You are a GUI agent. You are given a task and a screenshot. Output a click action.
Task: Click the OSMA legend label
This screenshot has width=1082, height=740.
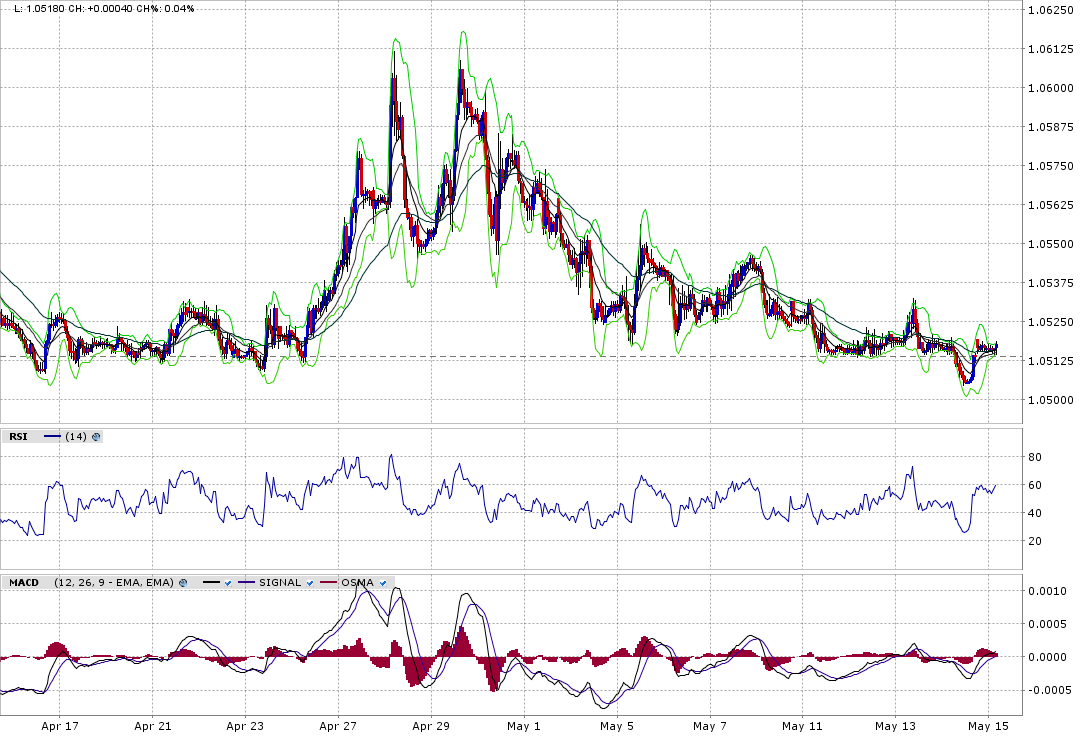point(357,583)
